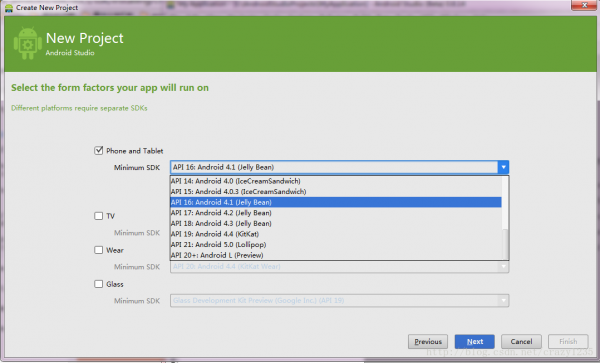Pick API 20+: Android L Preview

coord(336,255)
